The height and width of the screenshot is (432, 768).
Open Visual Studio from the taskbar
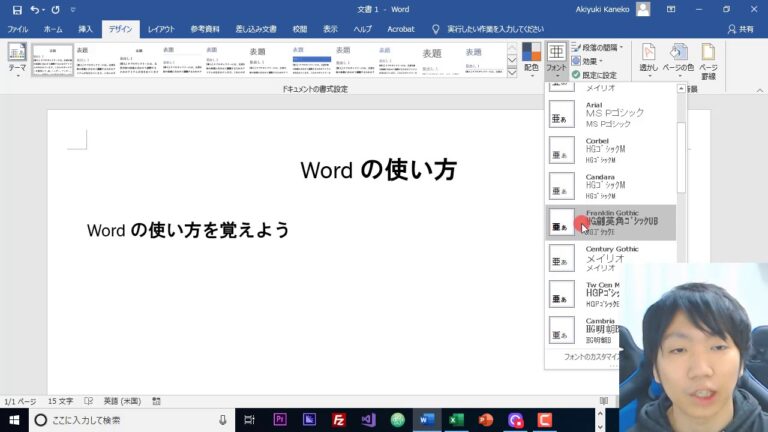click(368, 420)
